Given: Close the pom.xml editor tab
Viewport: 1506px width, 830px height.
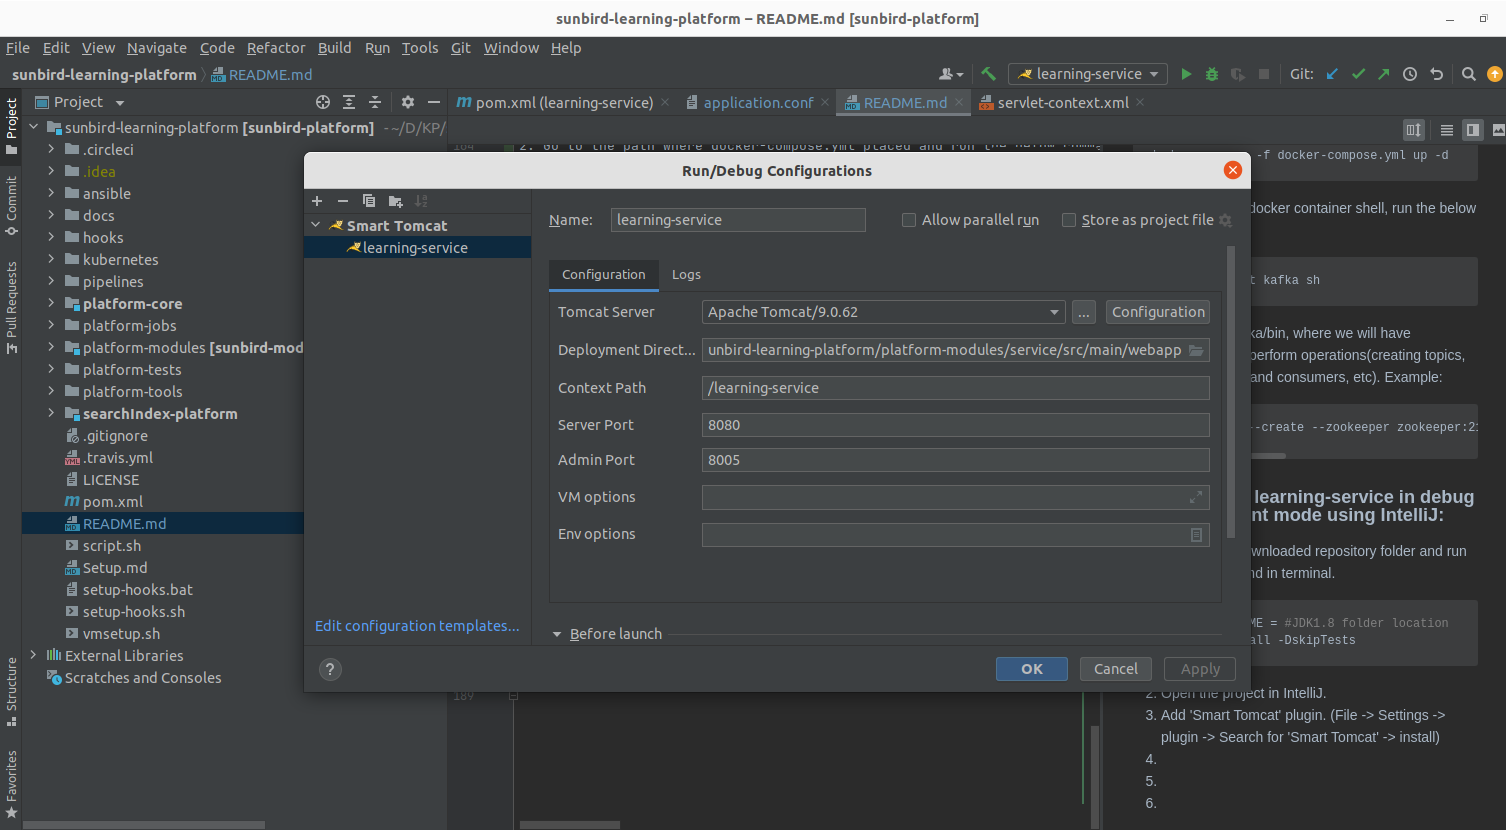Looking at the screenshot, I should tap(665, 102).
